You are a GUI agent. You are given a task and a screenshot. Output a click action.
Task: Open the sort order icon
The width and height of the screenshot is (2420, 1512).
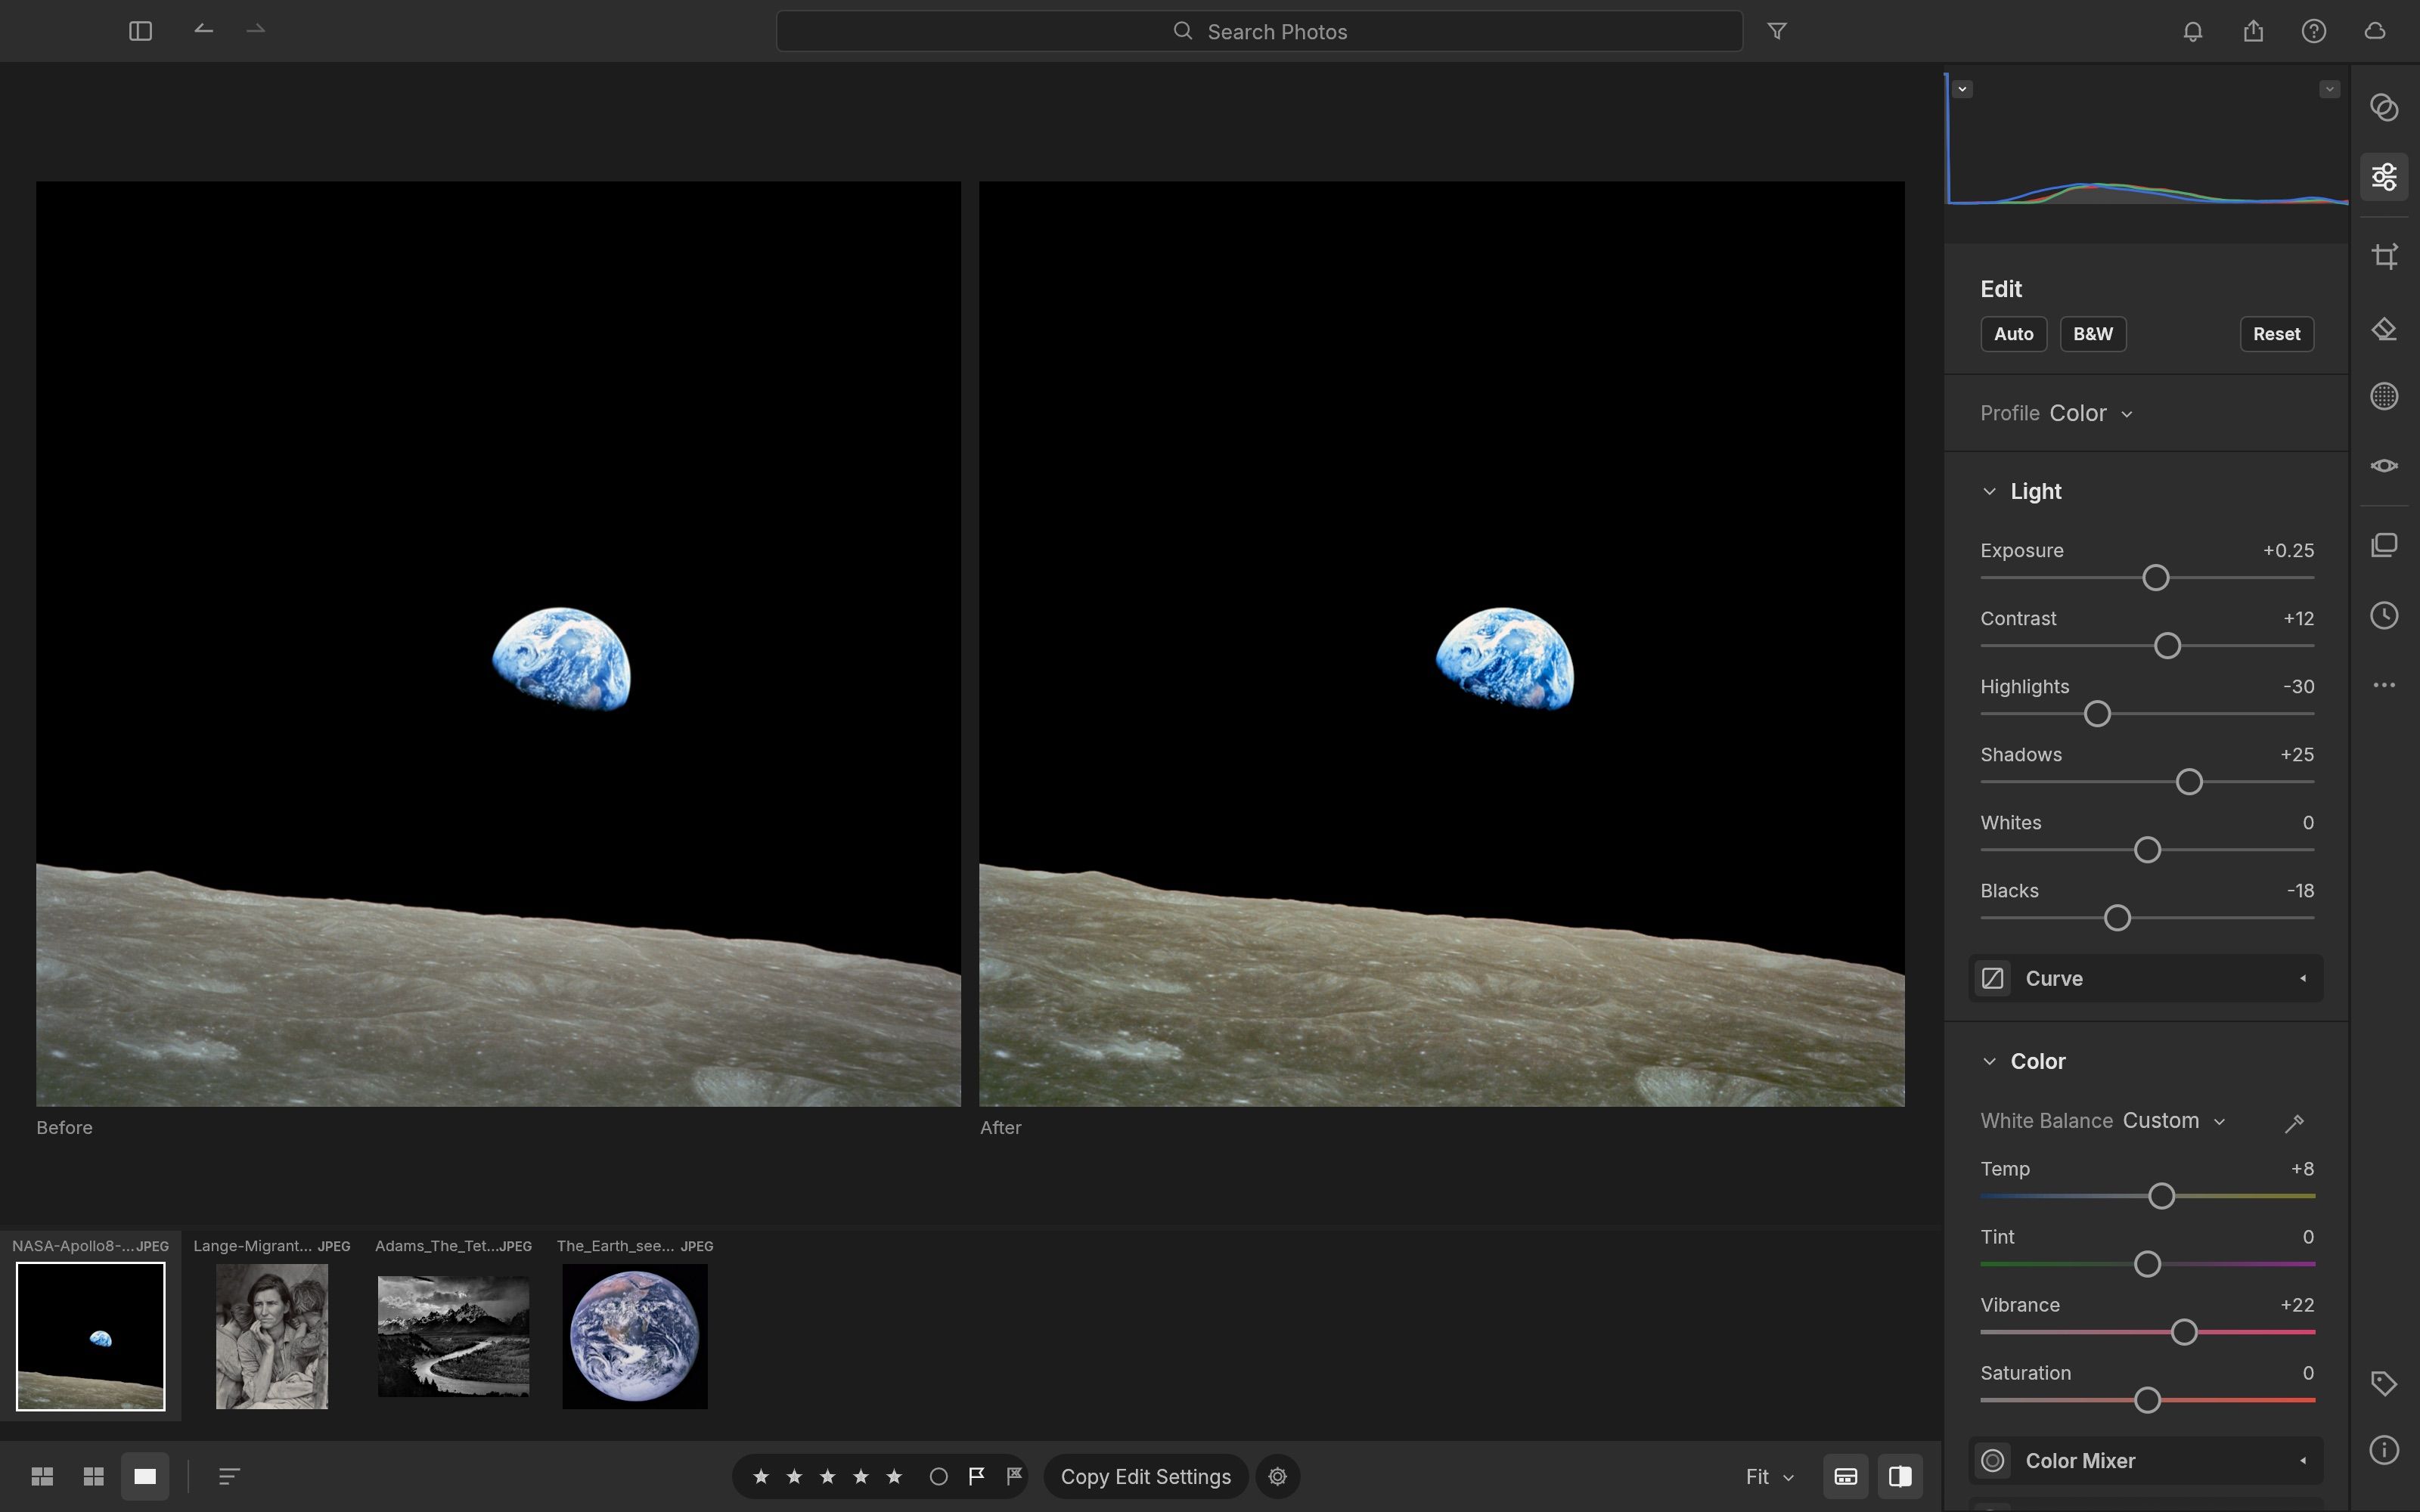pos(229,1476)
